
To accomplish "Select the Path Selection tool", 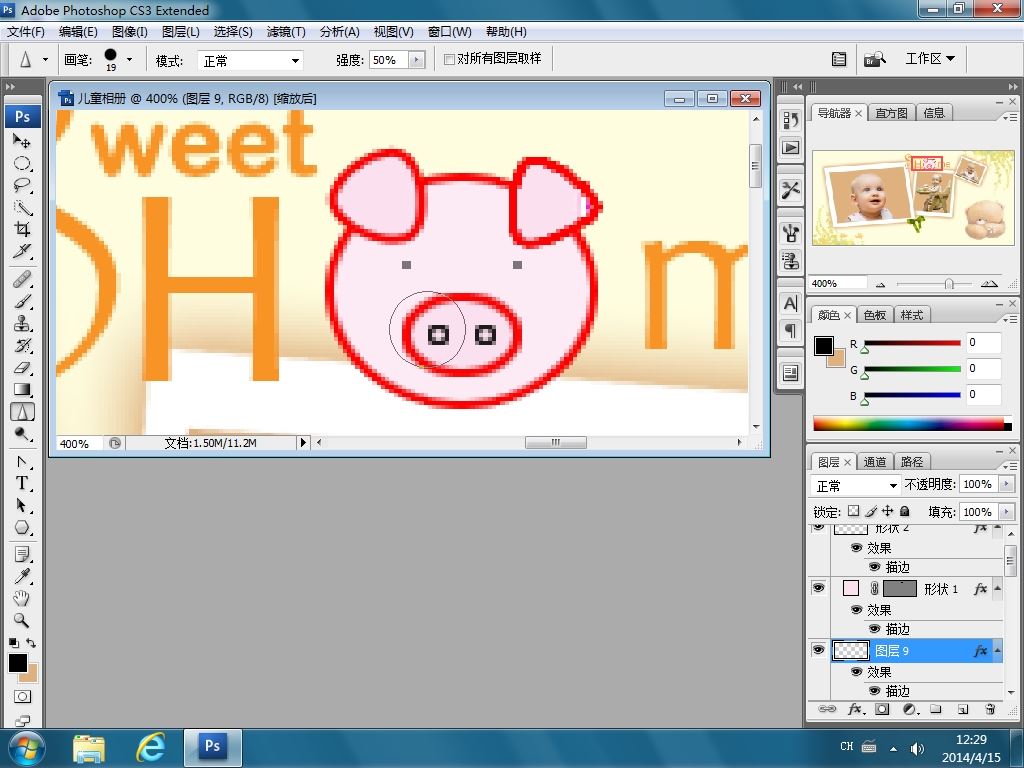I will coord(22,505).
